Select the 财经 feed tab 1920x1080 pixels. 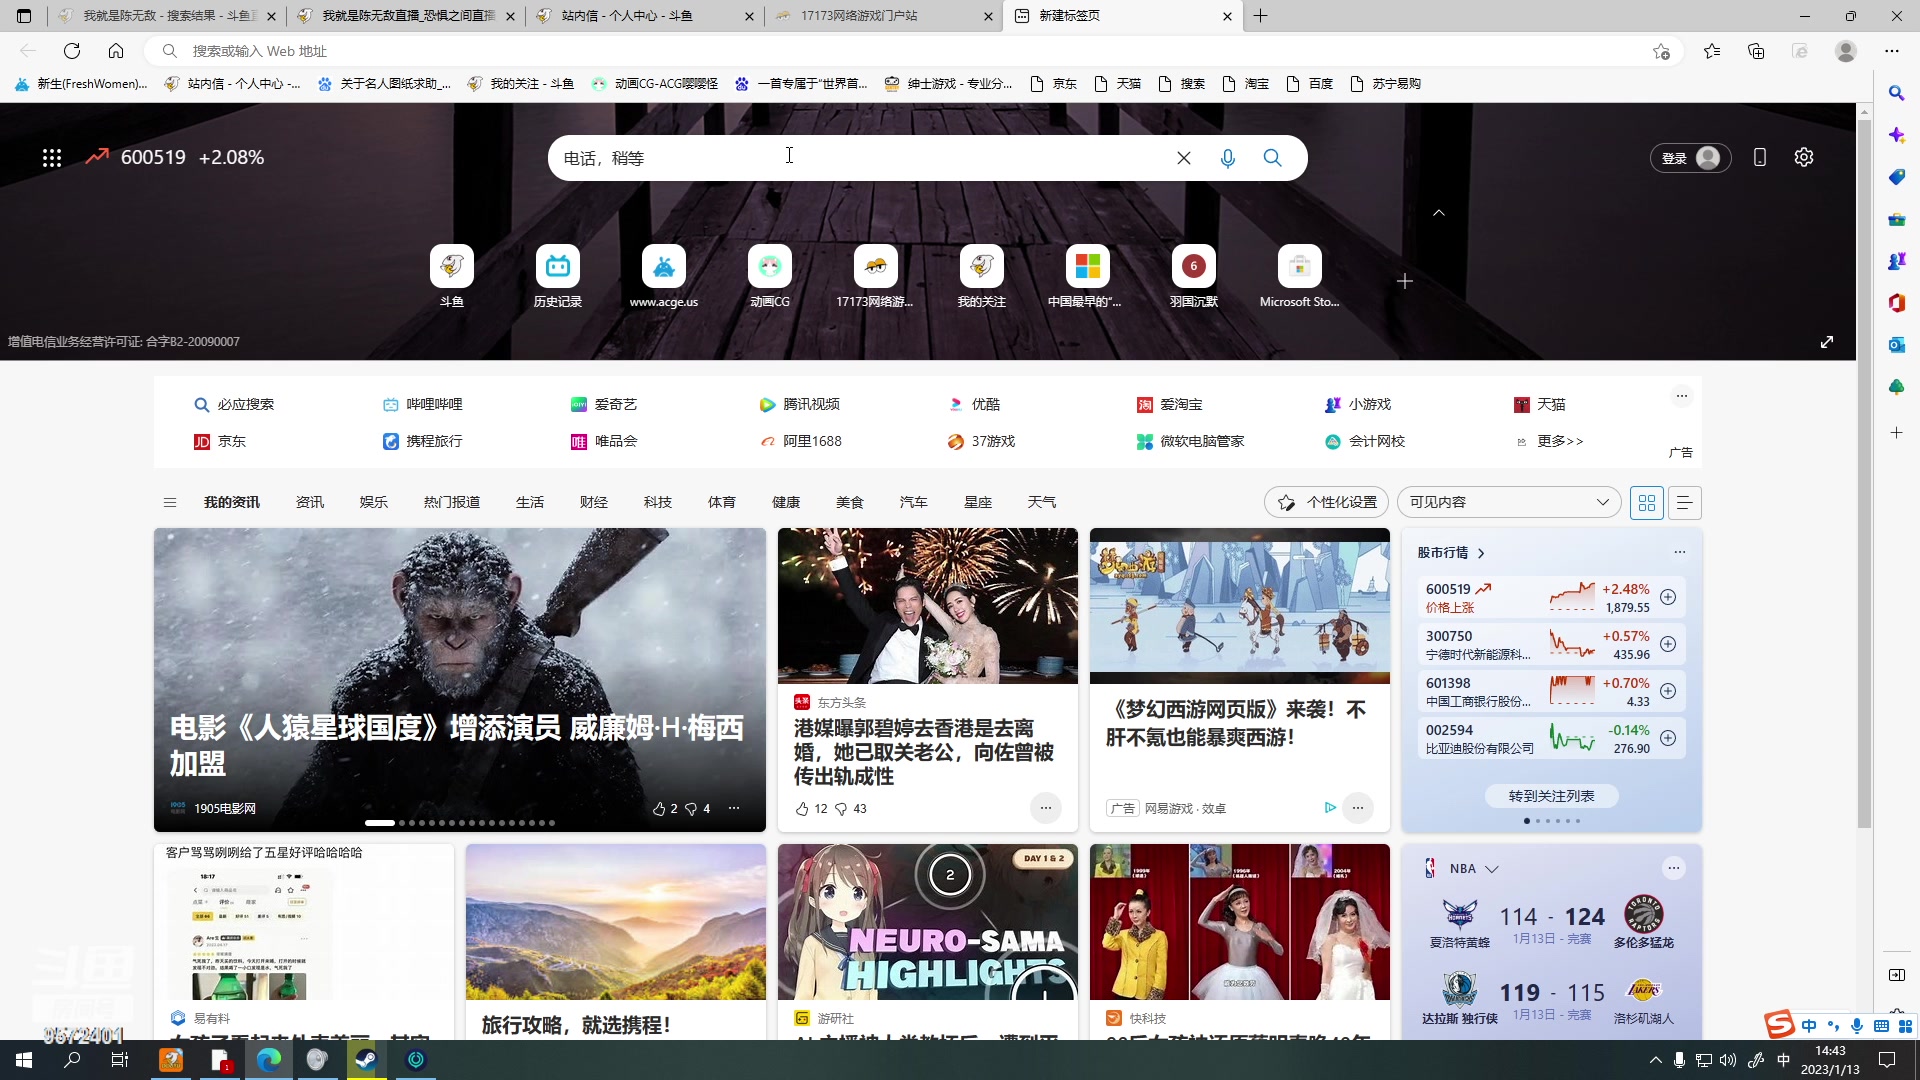coord(594,502)
